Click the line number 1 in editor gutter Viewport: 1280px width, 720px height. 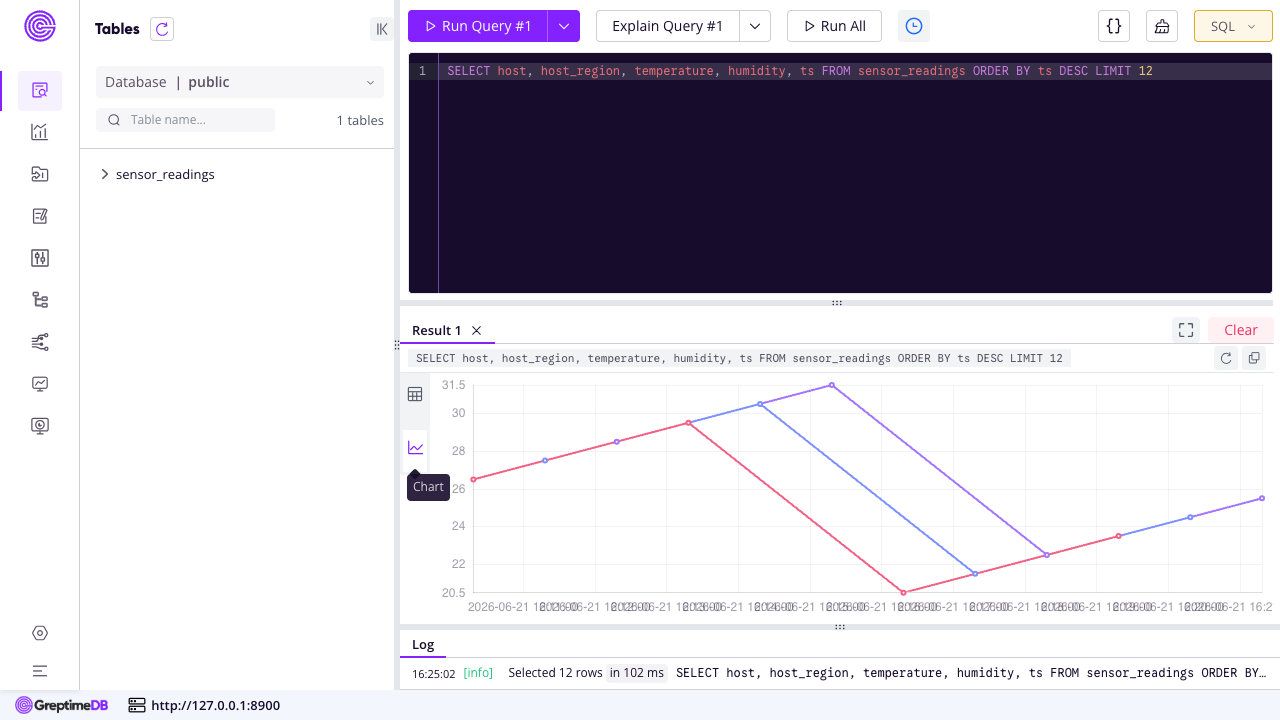coord(422,71)
